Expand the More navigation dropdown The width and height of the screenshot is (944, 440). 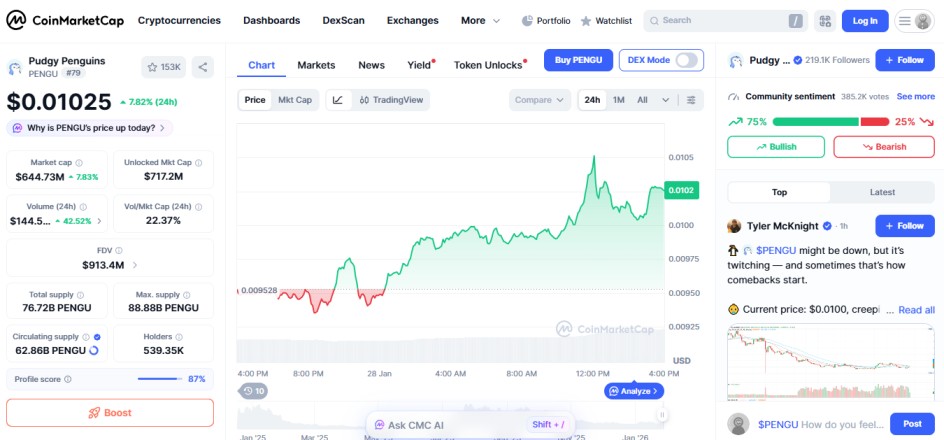point(480,20)
